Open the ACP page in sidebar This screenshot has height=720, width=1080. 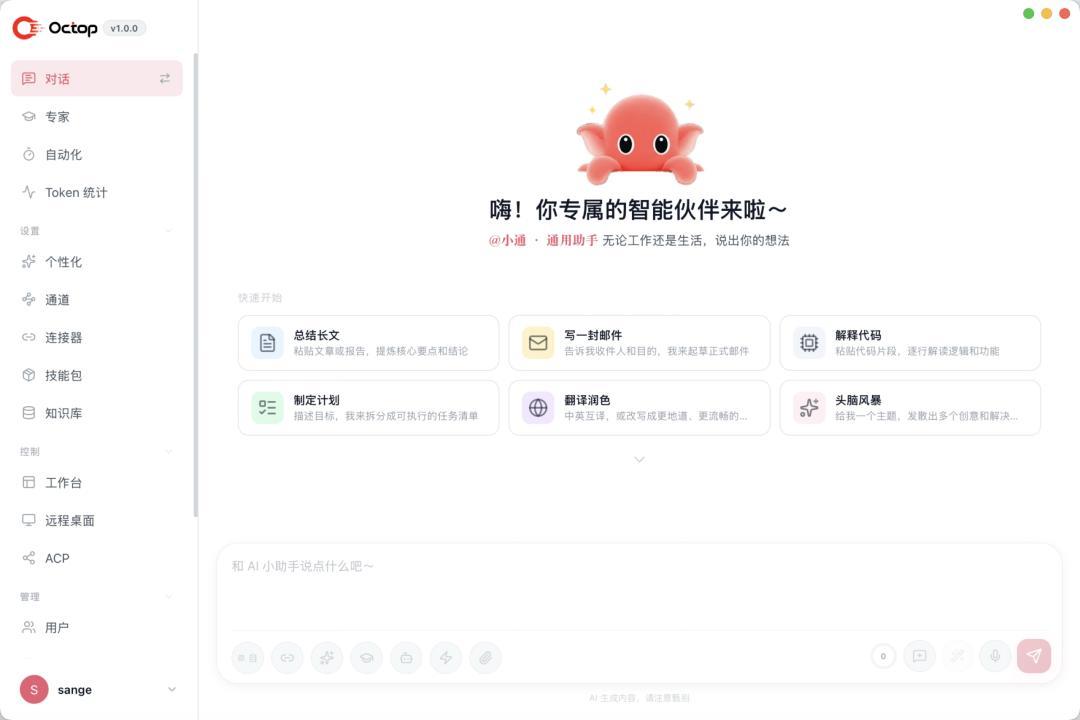click(x=96, y=558)
